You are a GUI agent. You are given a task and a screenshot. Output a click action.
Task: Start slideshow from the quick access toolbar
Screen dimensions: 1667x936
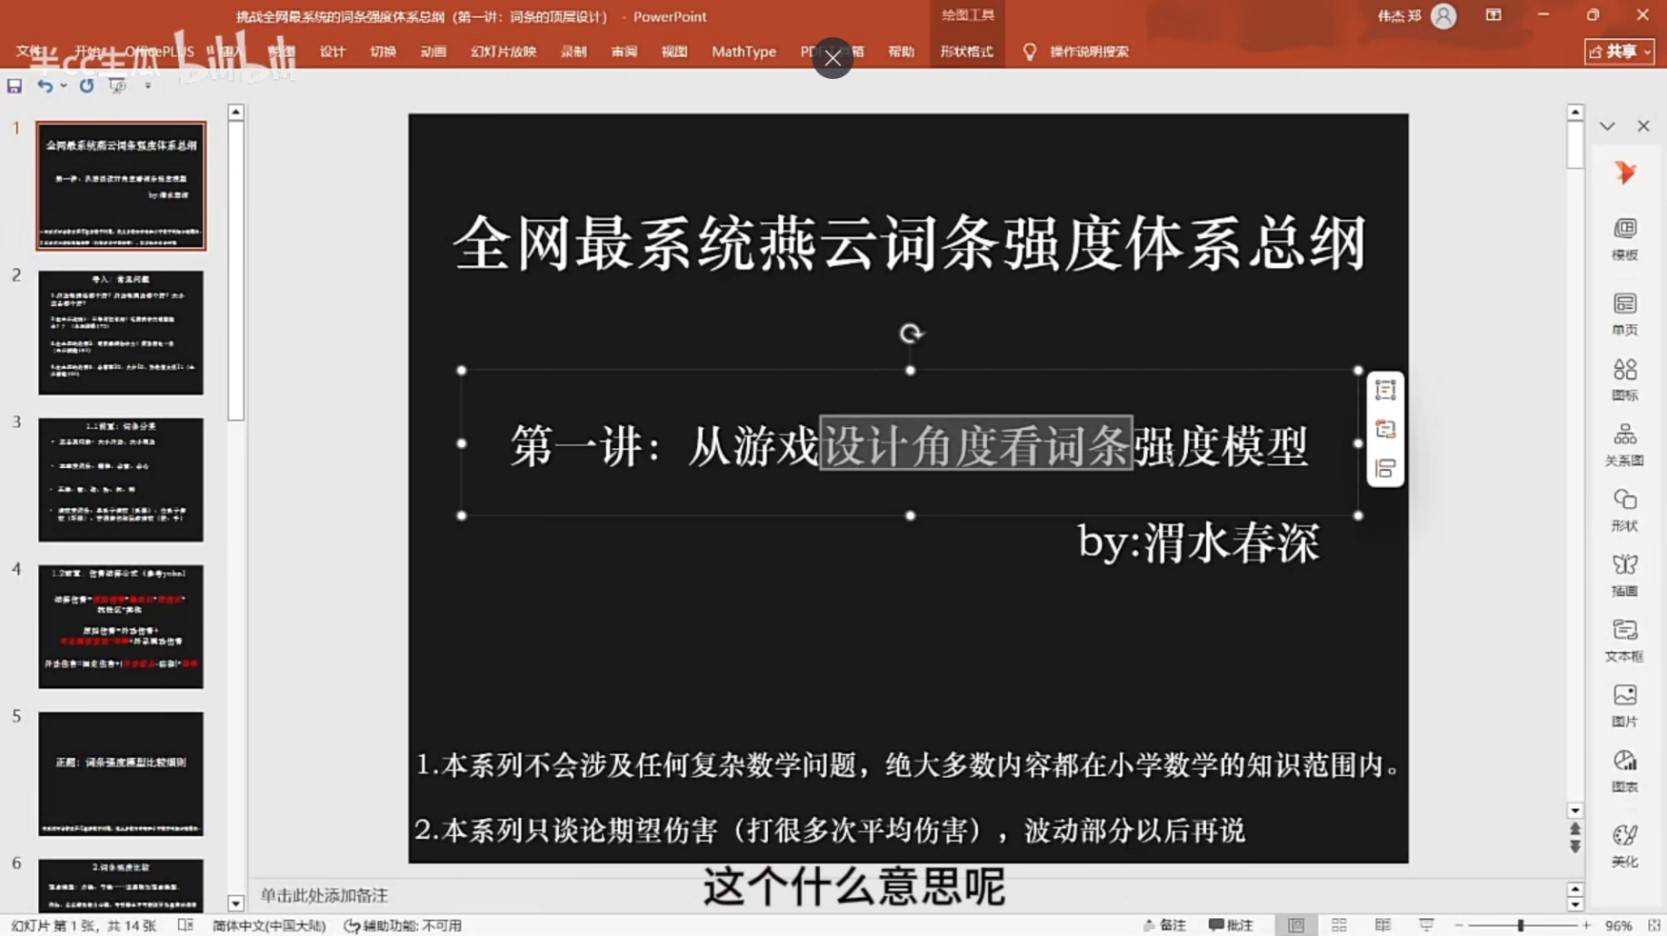tap(118, 86)
